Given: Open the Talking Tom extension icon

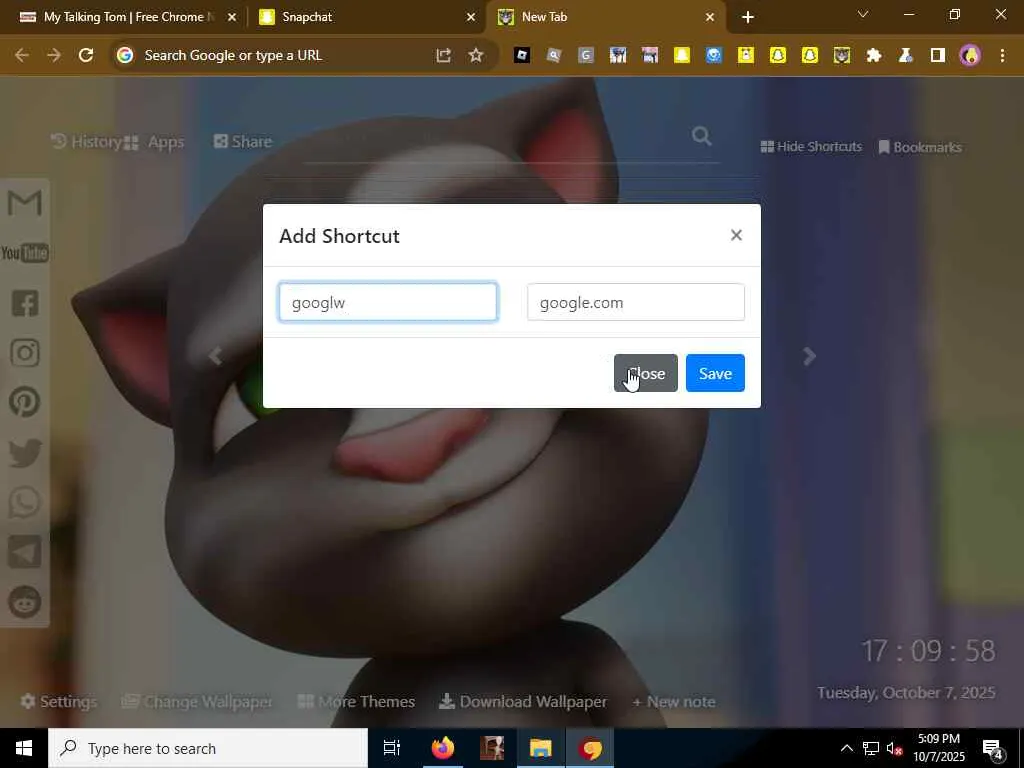Looking at the screenshot, I should [842, 56].
